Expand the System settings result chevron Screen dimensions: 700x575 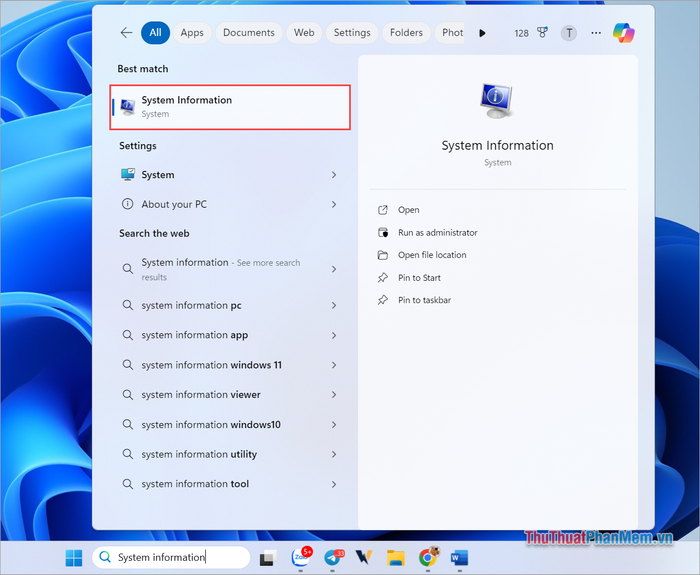[x=333, y=175]
